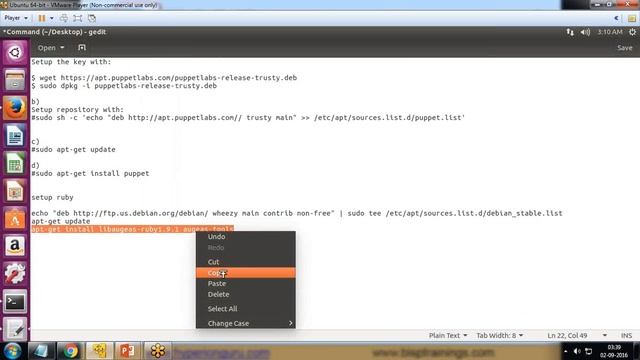Click the 'sudo dpkg -i' command line
The image size is (640, 360).
click(124, 86)
